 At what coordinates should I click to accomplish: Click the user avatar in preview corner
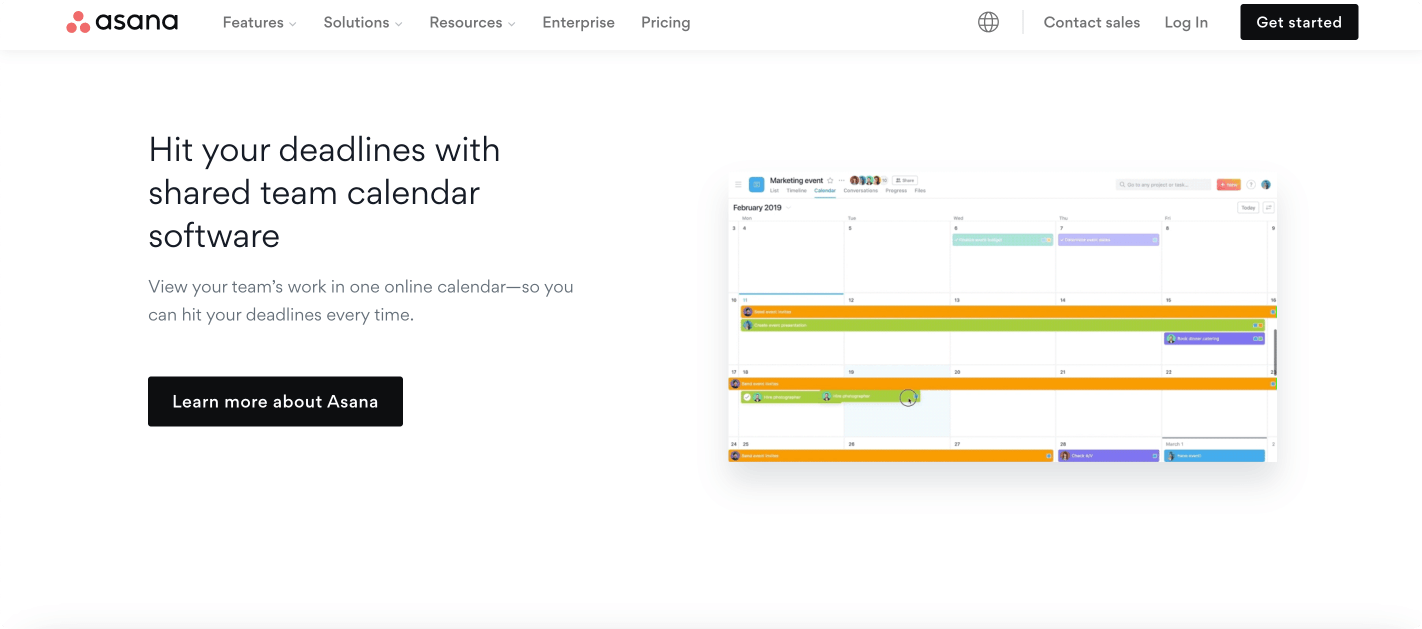(1266, 185)
